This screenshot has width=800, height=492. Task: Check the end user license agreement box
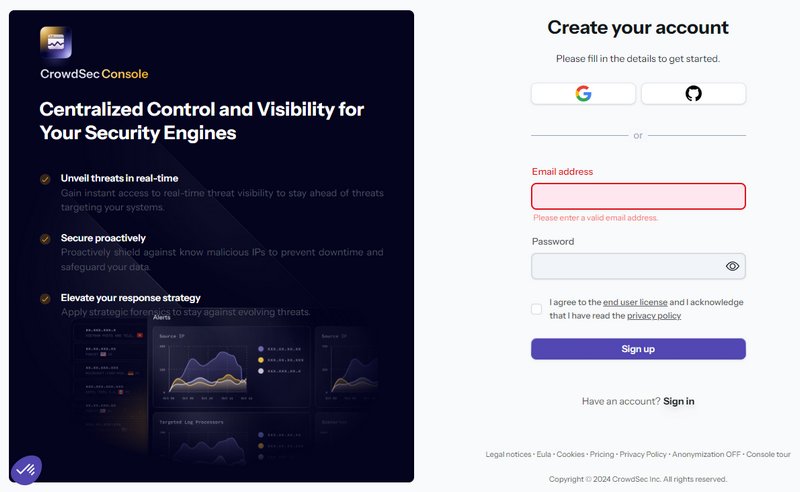coord(537,309)
